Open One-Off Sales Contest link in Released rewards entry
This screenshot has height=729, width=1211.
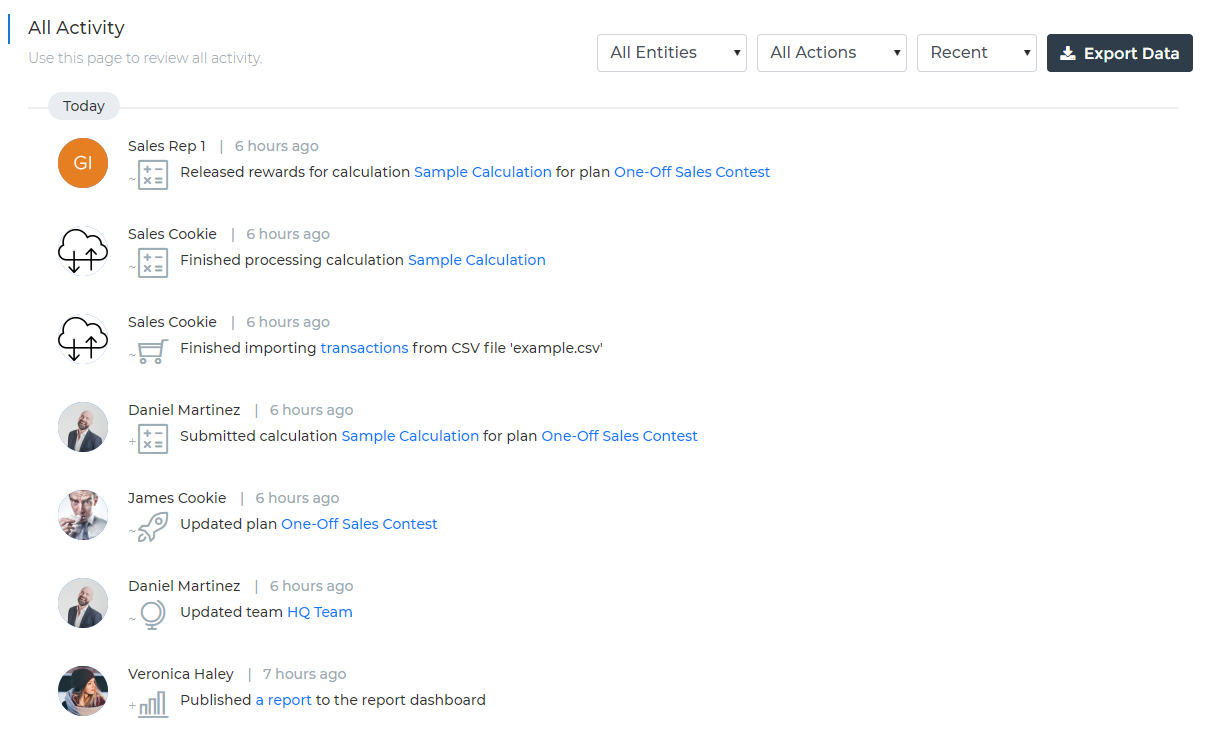(x=692, y=172)
